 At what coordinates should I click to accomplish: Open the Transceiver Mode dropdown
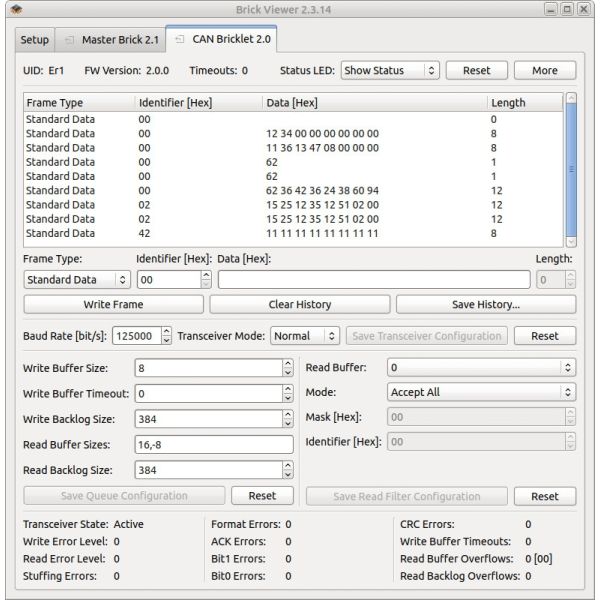305,336
